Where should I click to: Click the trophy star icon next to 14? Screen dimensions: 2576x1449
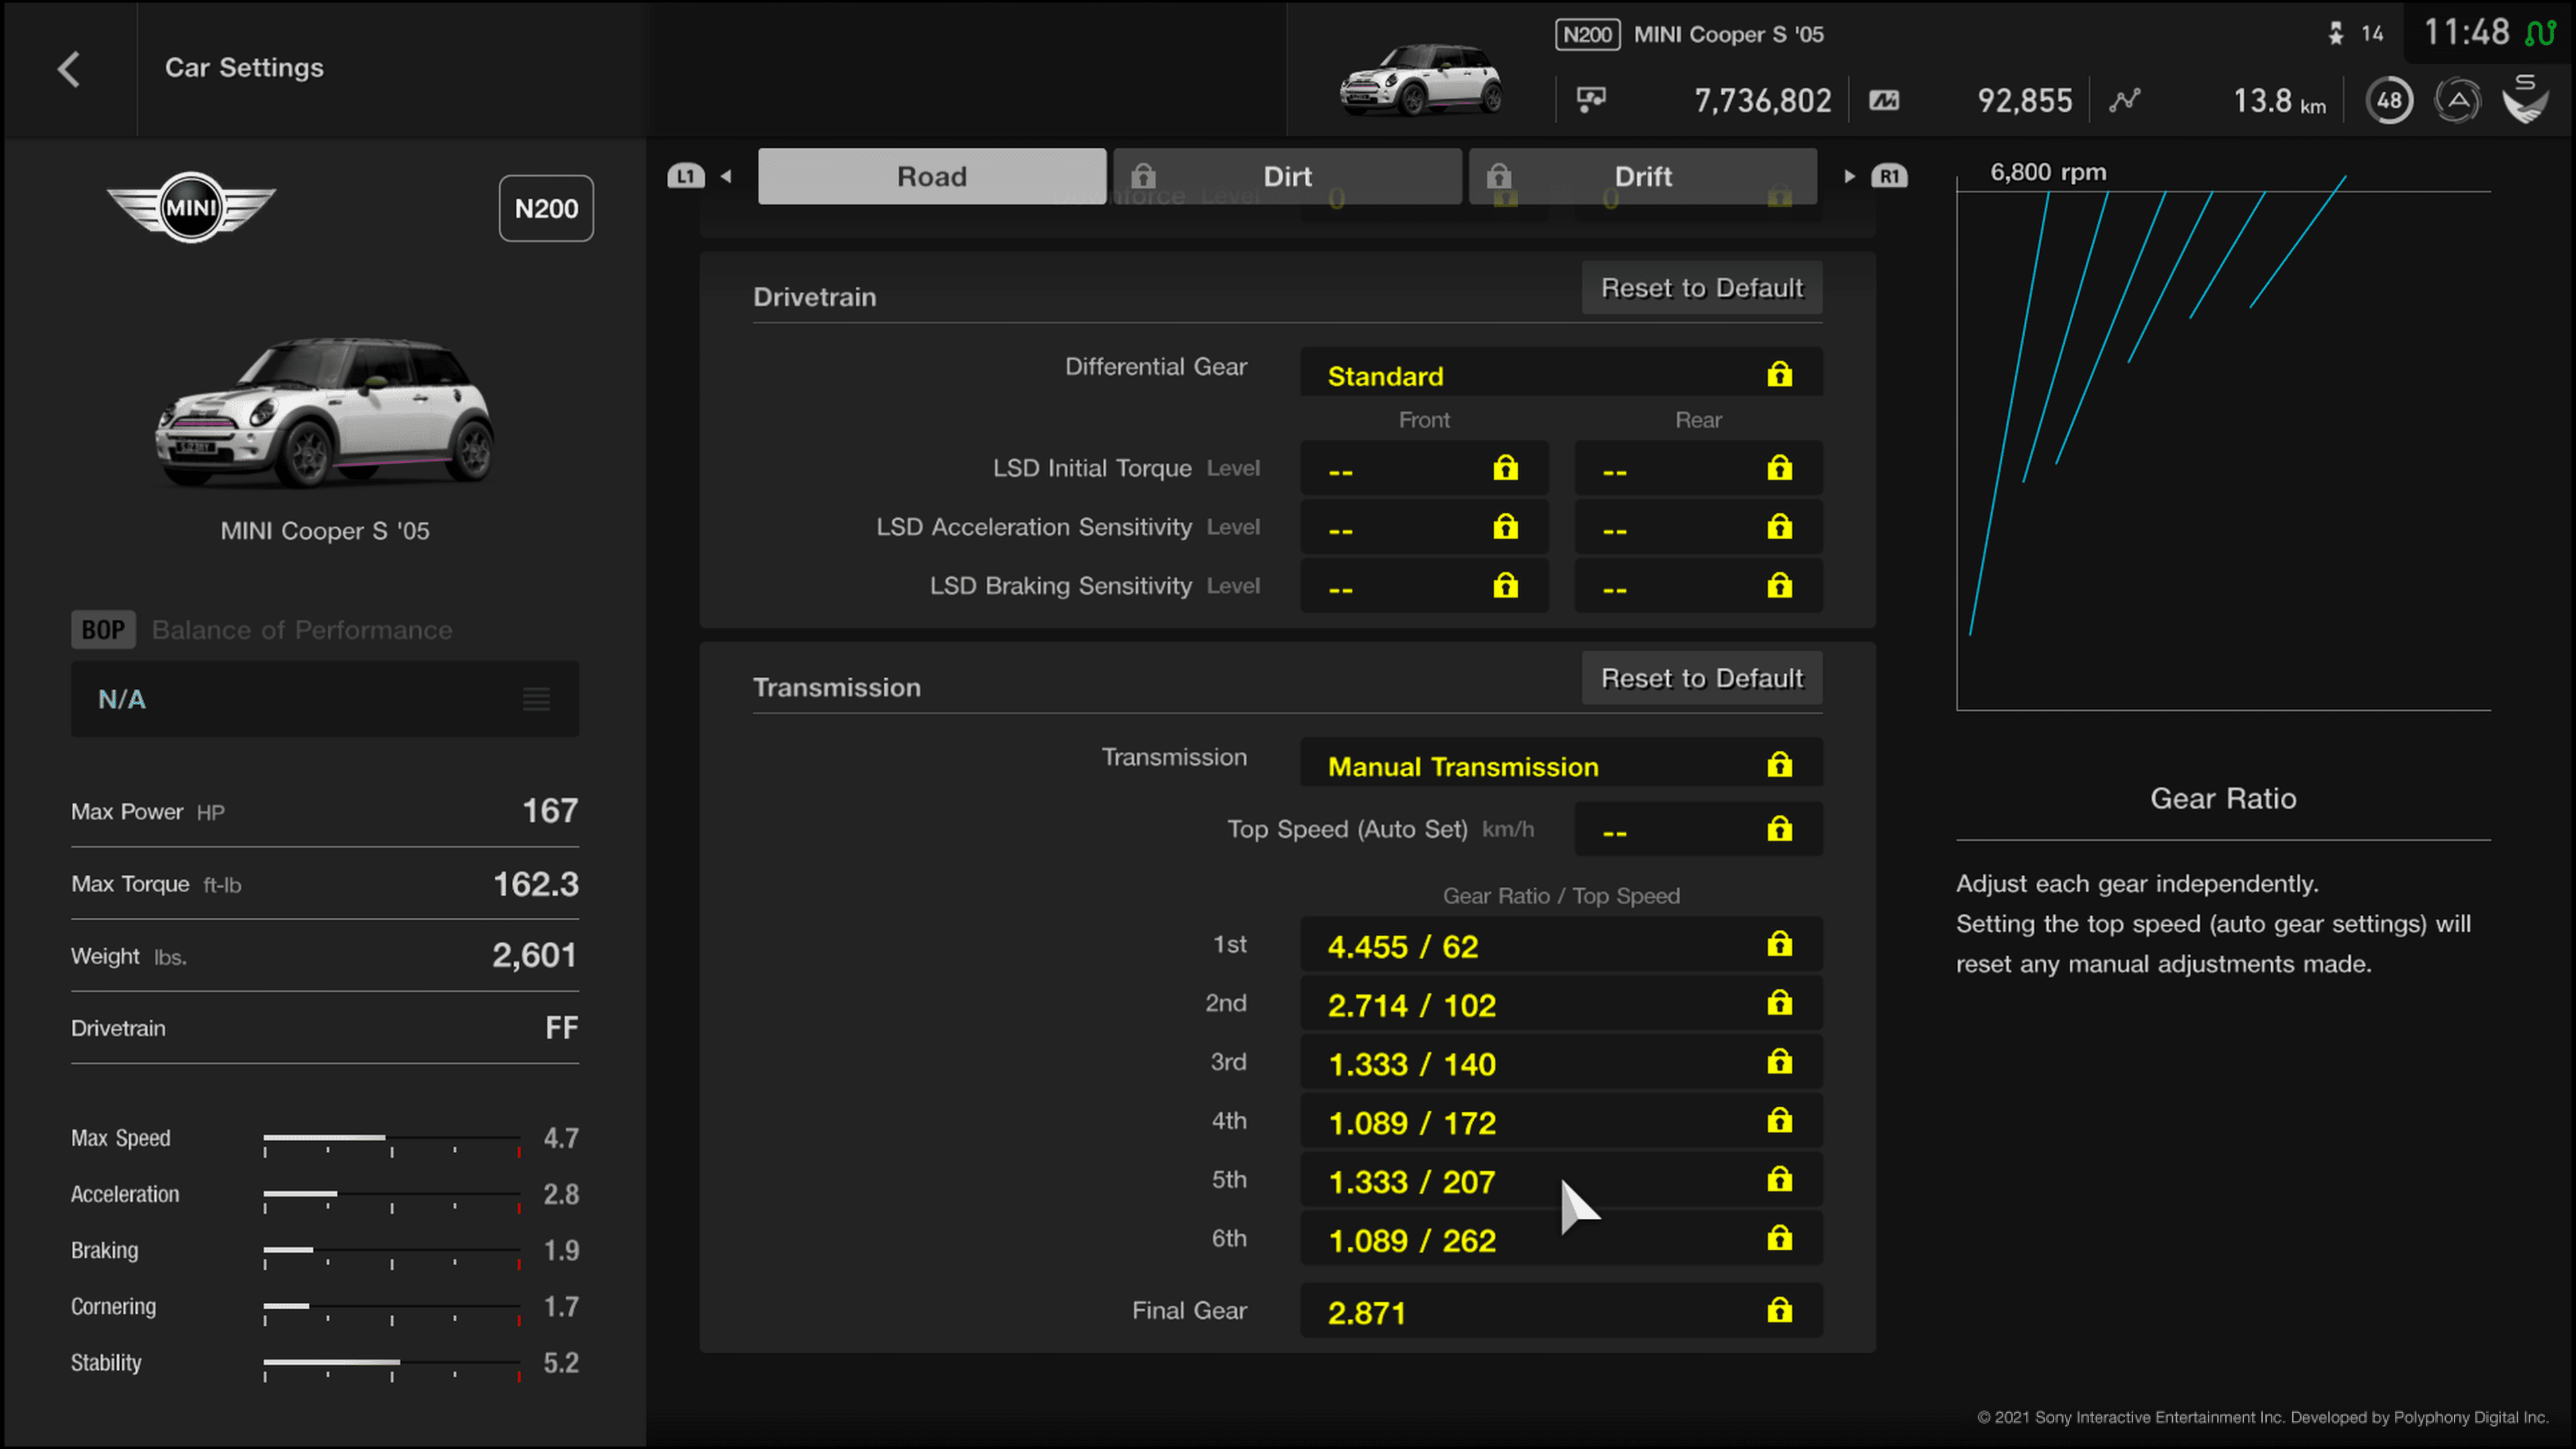click(2336, 34)
